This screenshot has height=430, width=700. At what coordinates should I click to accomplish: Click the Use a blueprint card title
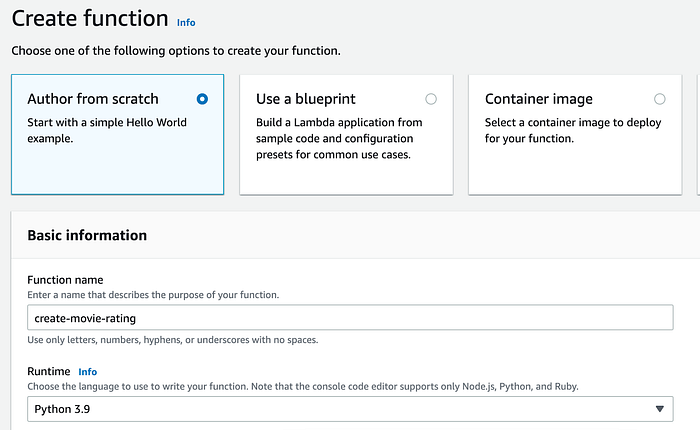tap(306, 99)
